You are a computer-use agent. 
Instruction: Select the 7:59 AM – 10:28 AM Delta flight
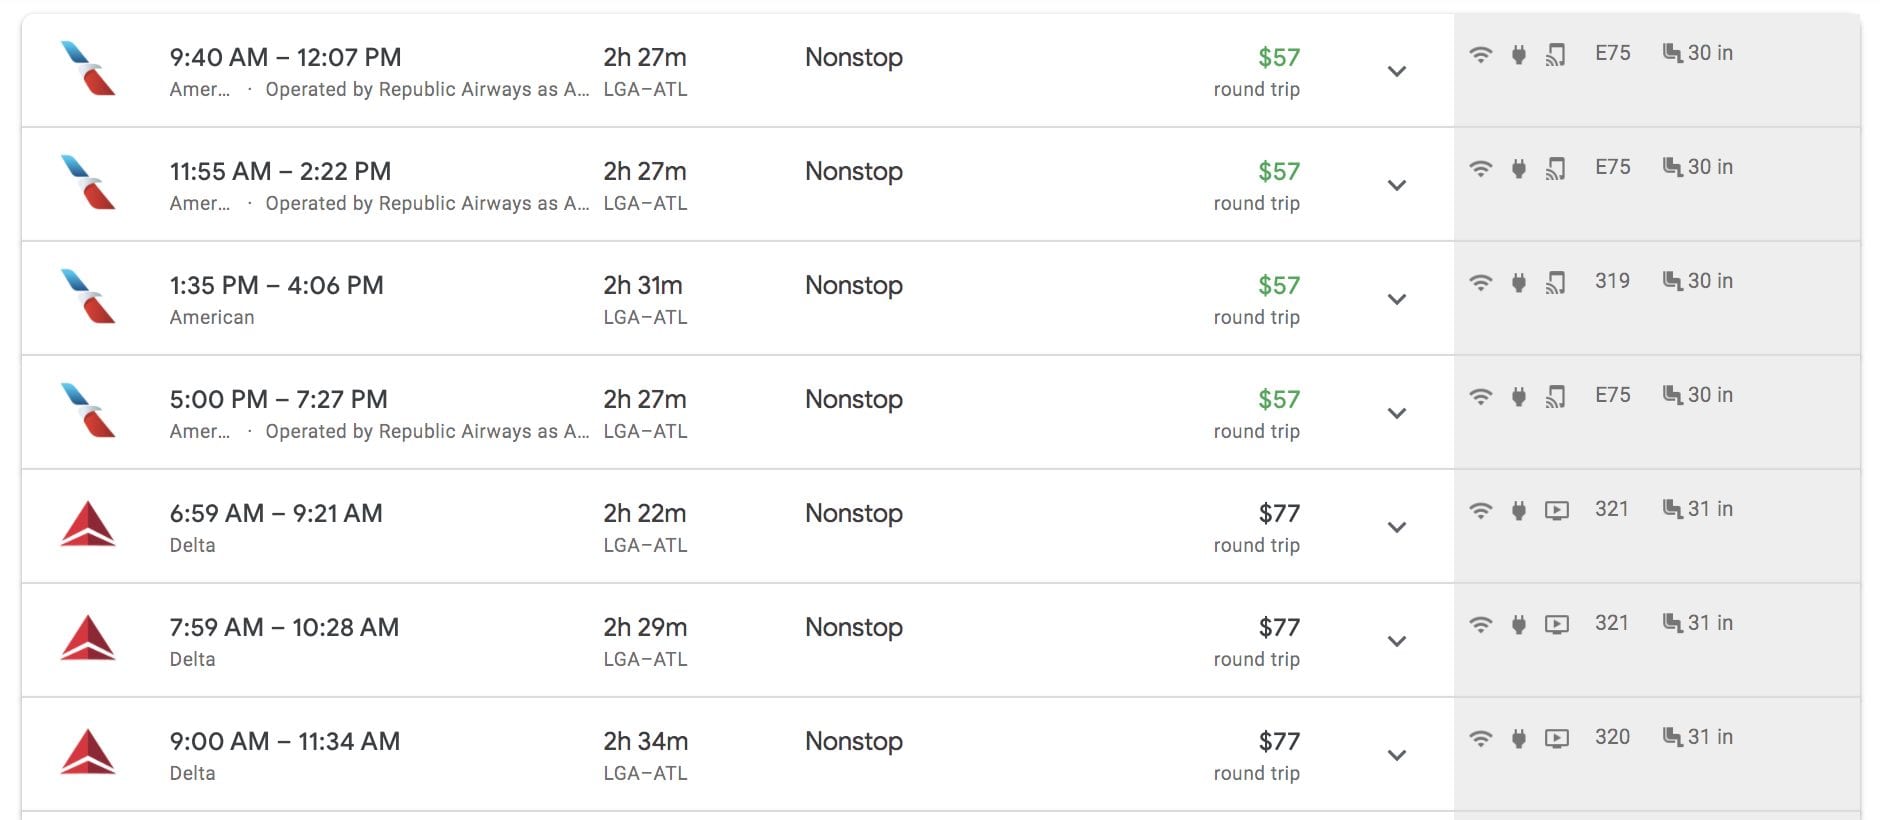click(738, 640)
